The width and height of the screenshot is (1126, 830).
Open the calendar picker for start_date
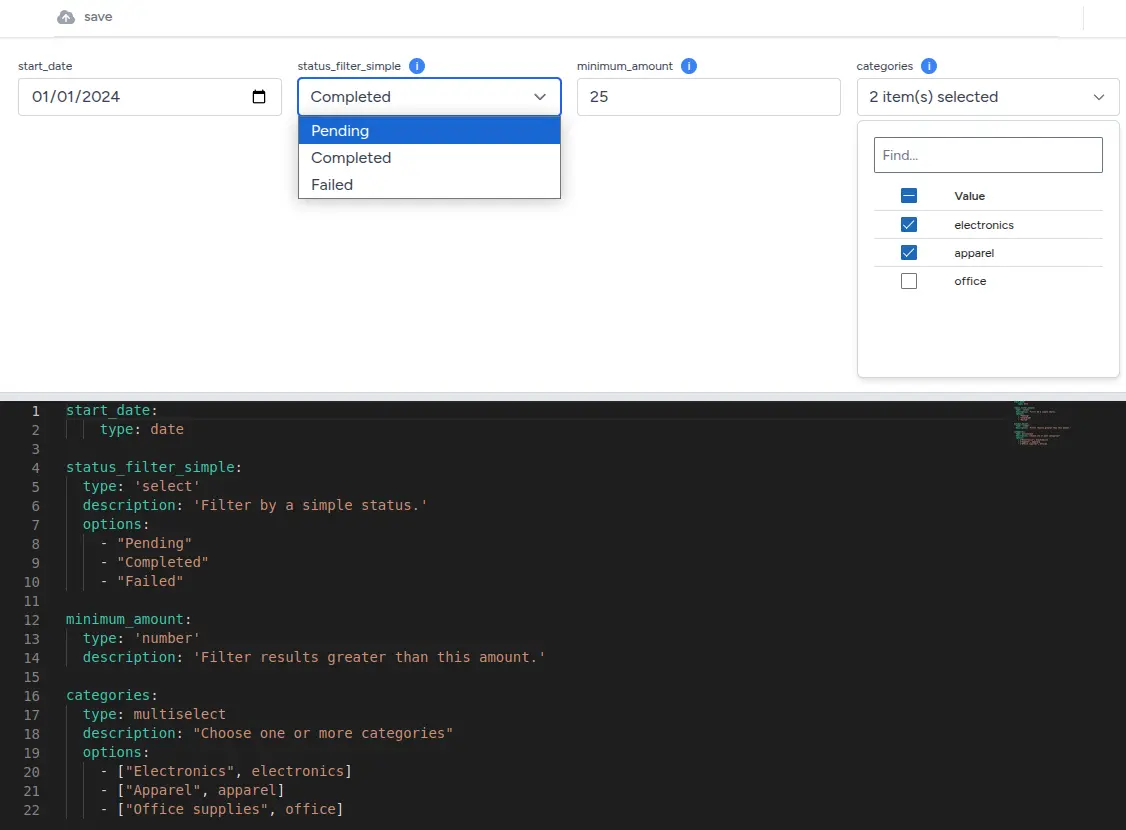coord(259,97)
